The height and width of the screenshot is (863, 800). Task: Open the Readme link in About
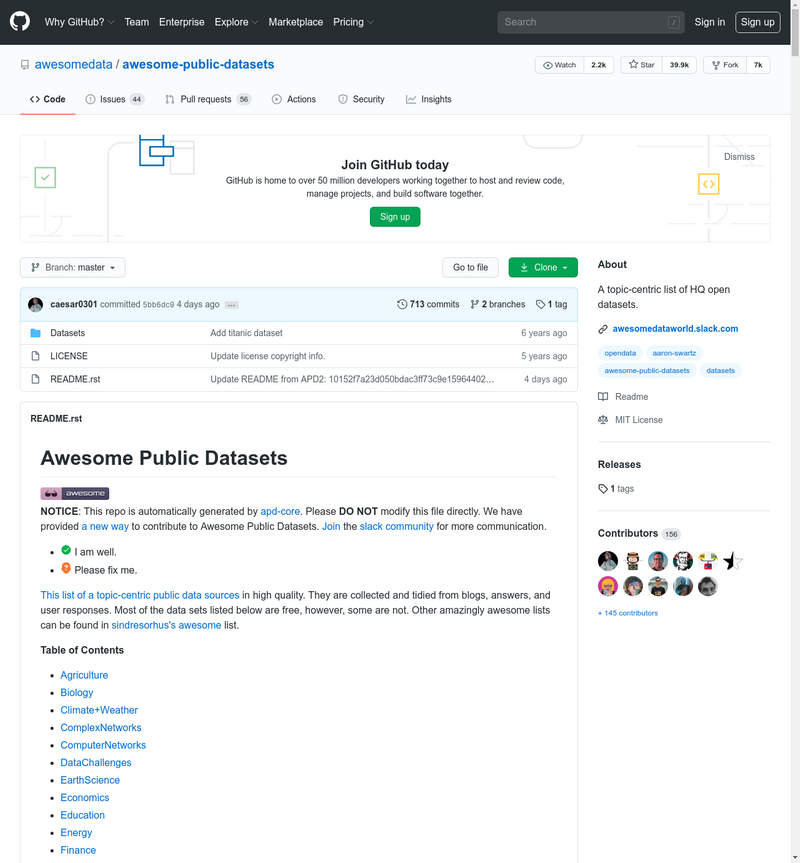tap(623, 397)
